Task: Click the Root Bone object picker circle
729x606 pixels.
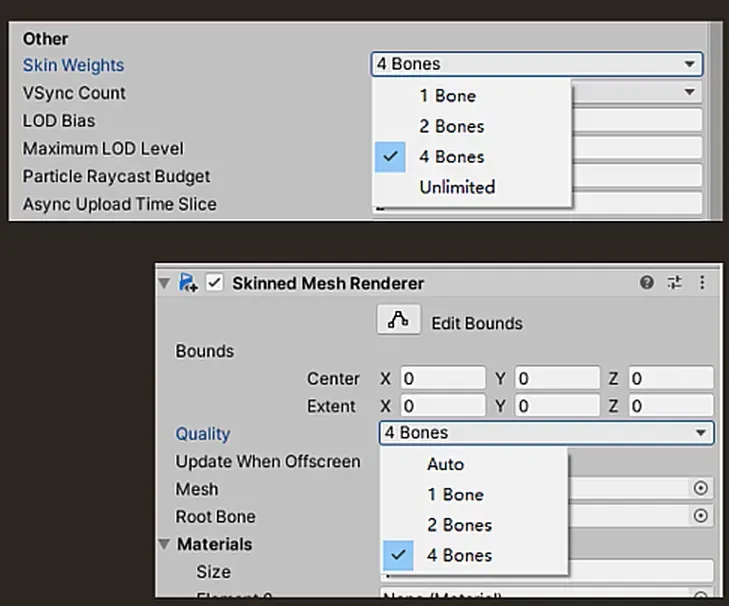Action: [700, 516]
